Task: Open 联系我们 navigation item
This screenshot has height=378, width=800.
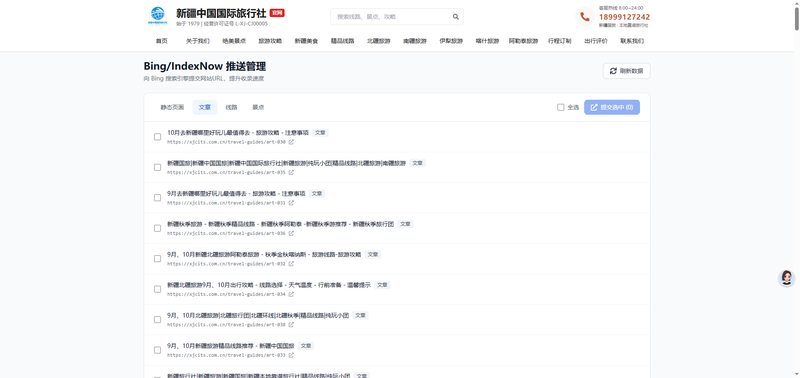Action: [x=632, y=41]
